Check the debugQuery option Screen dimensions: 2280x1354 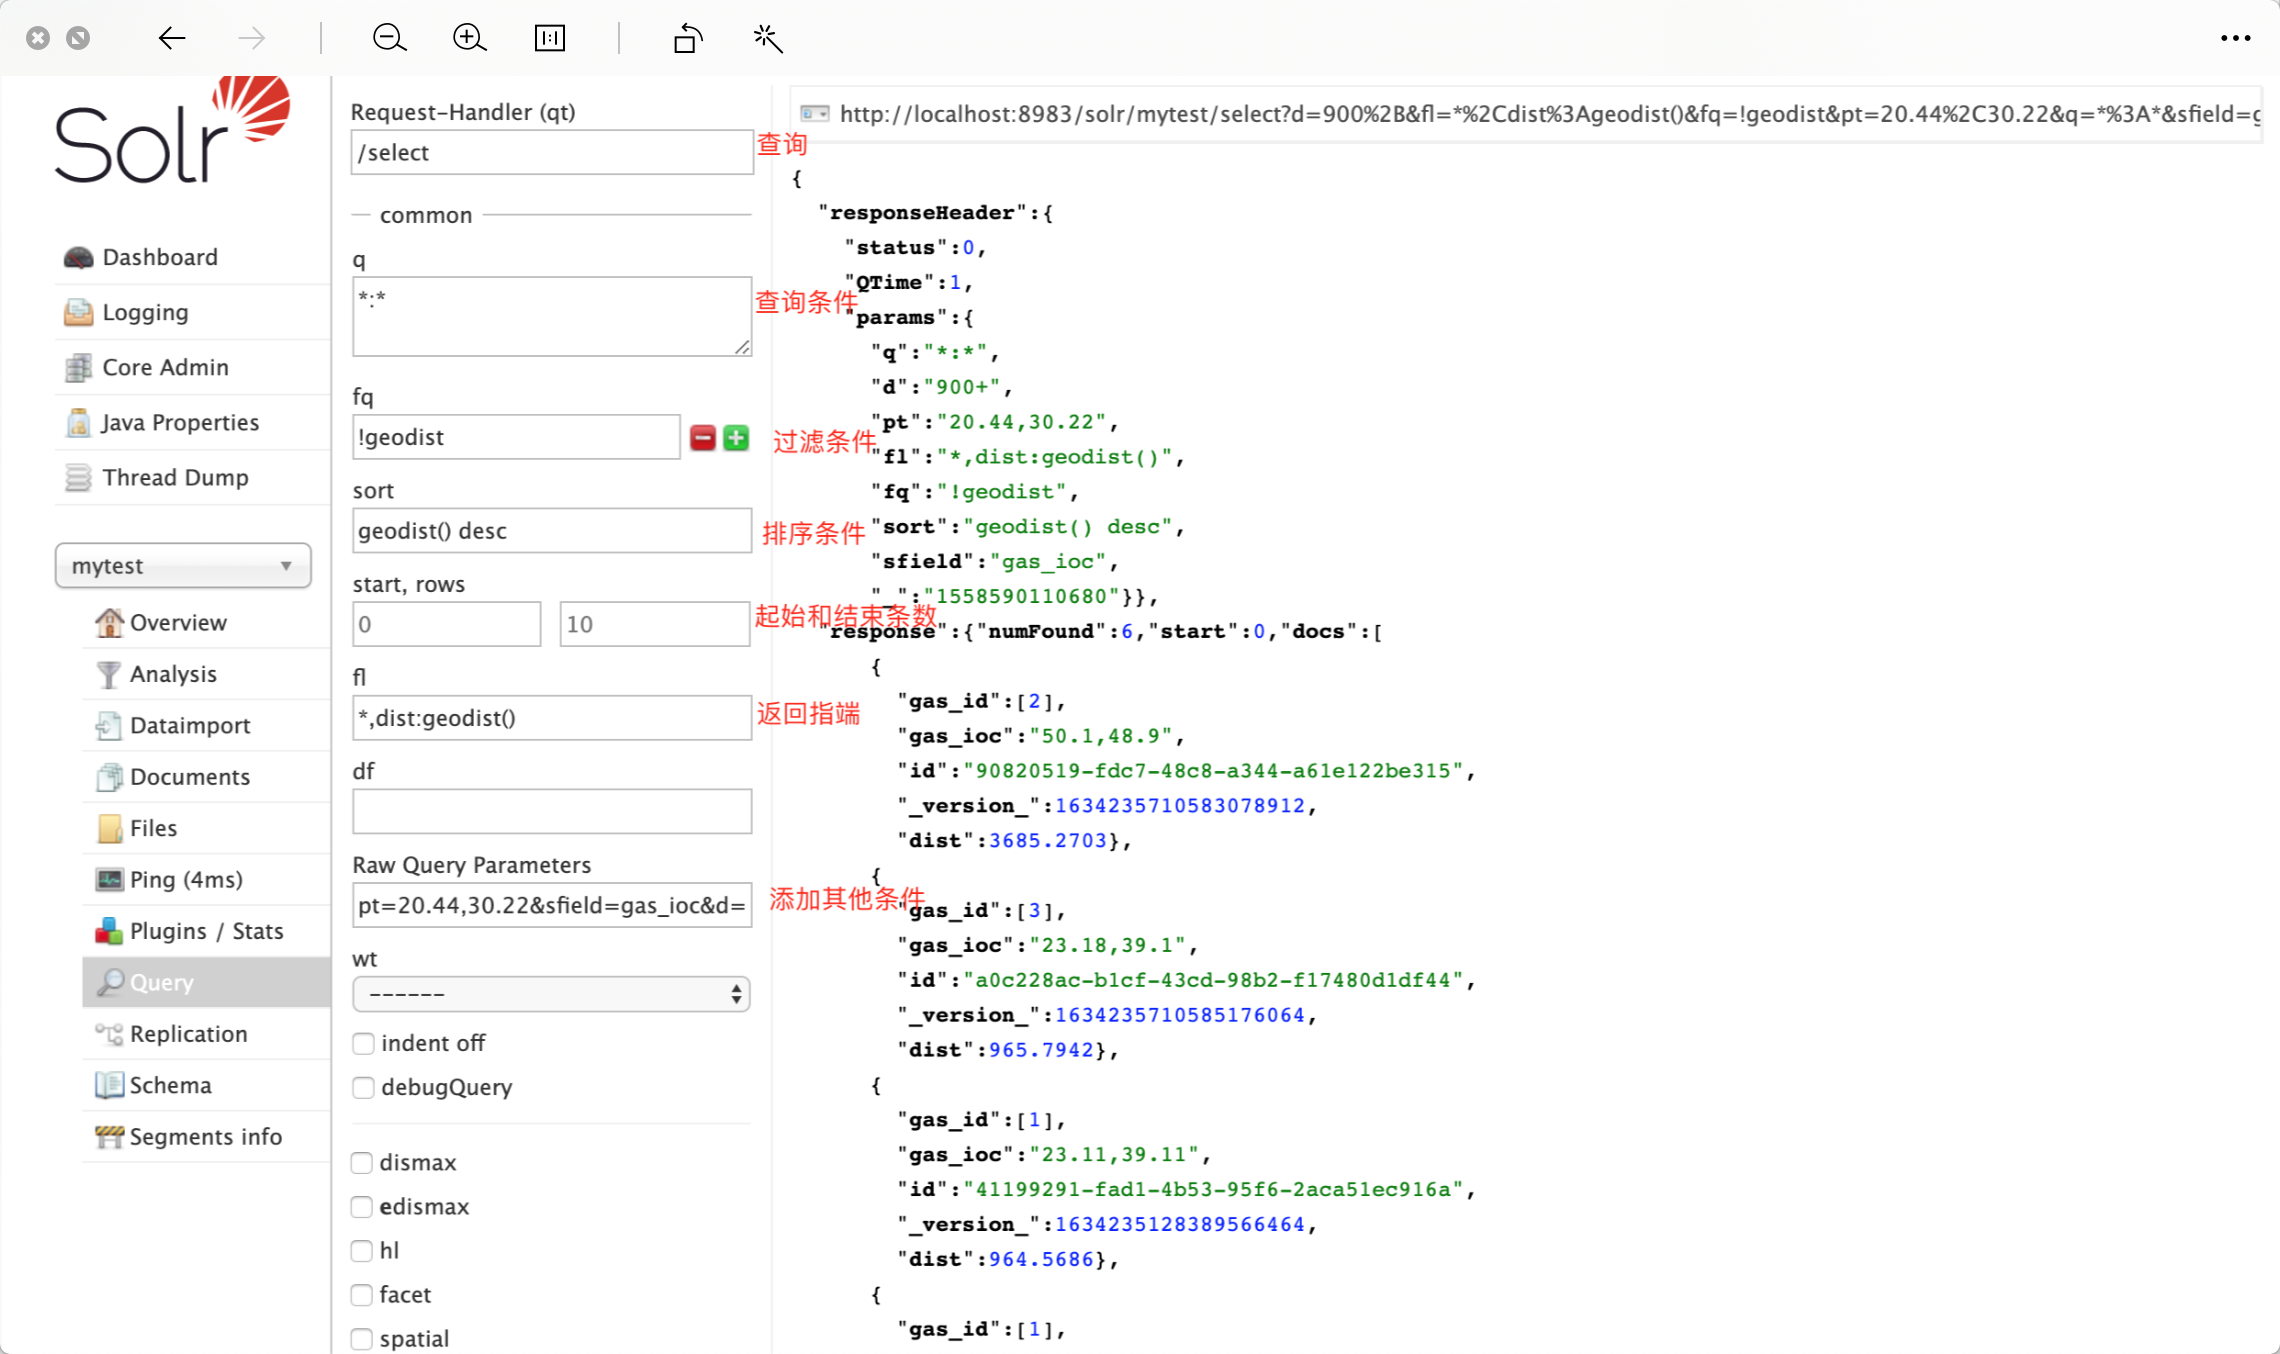coord(363,1087)
